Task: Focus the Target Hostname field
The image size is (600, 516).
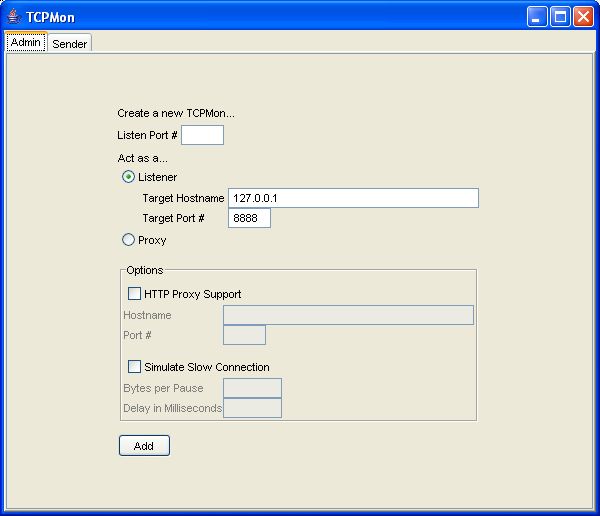Action: [353, 198]
